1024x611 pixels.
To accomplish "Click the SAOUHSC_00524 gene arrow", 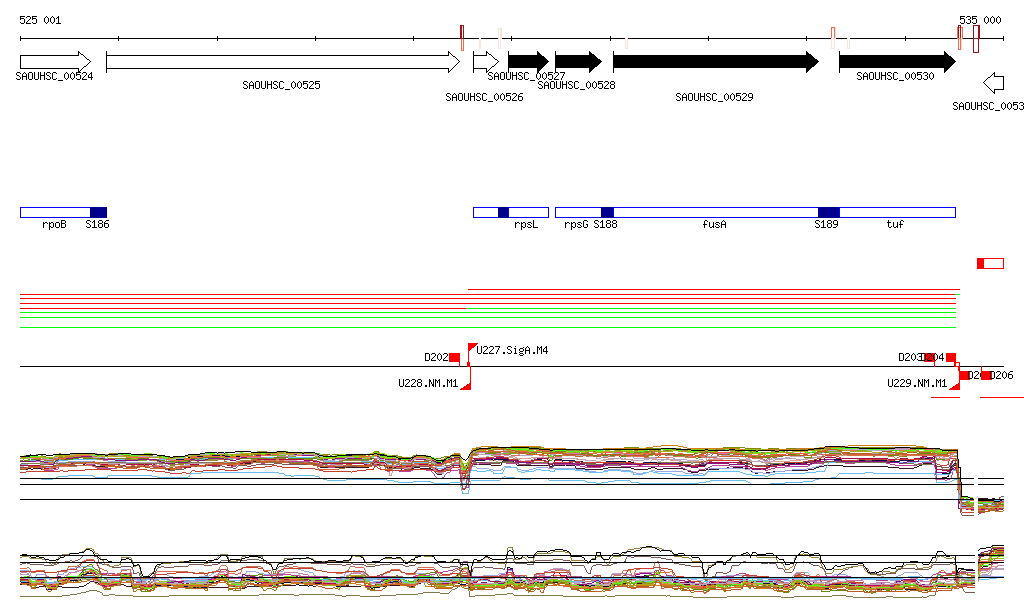I will [x=55, y=61].
